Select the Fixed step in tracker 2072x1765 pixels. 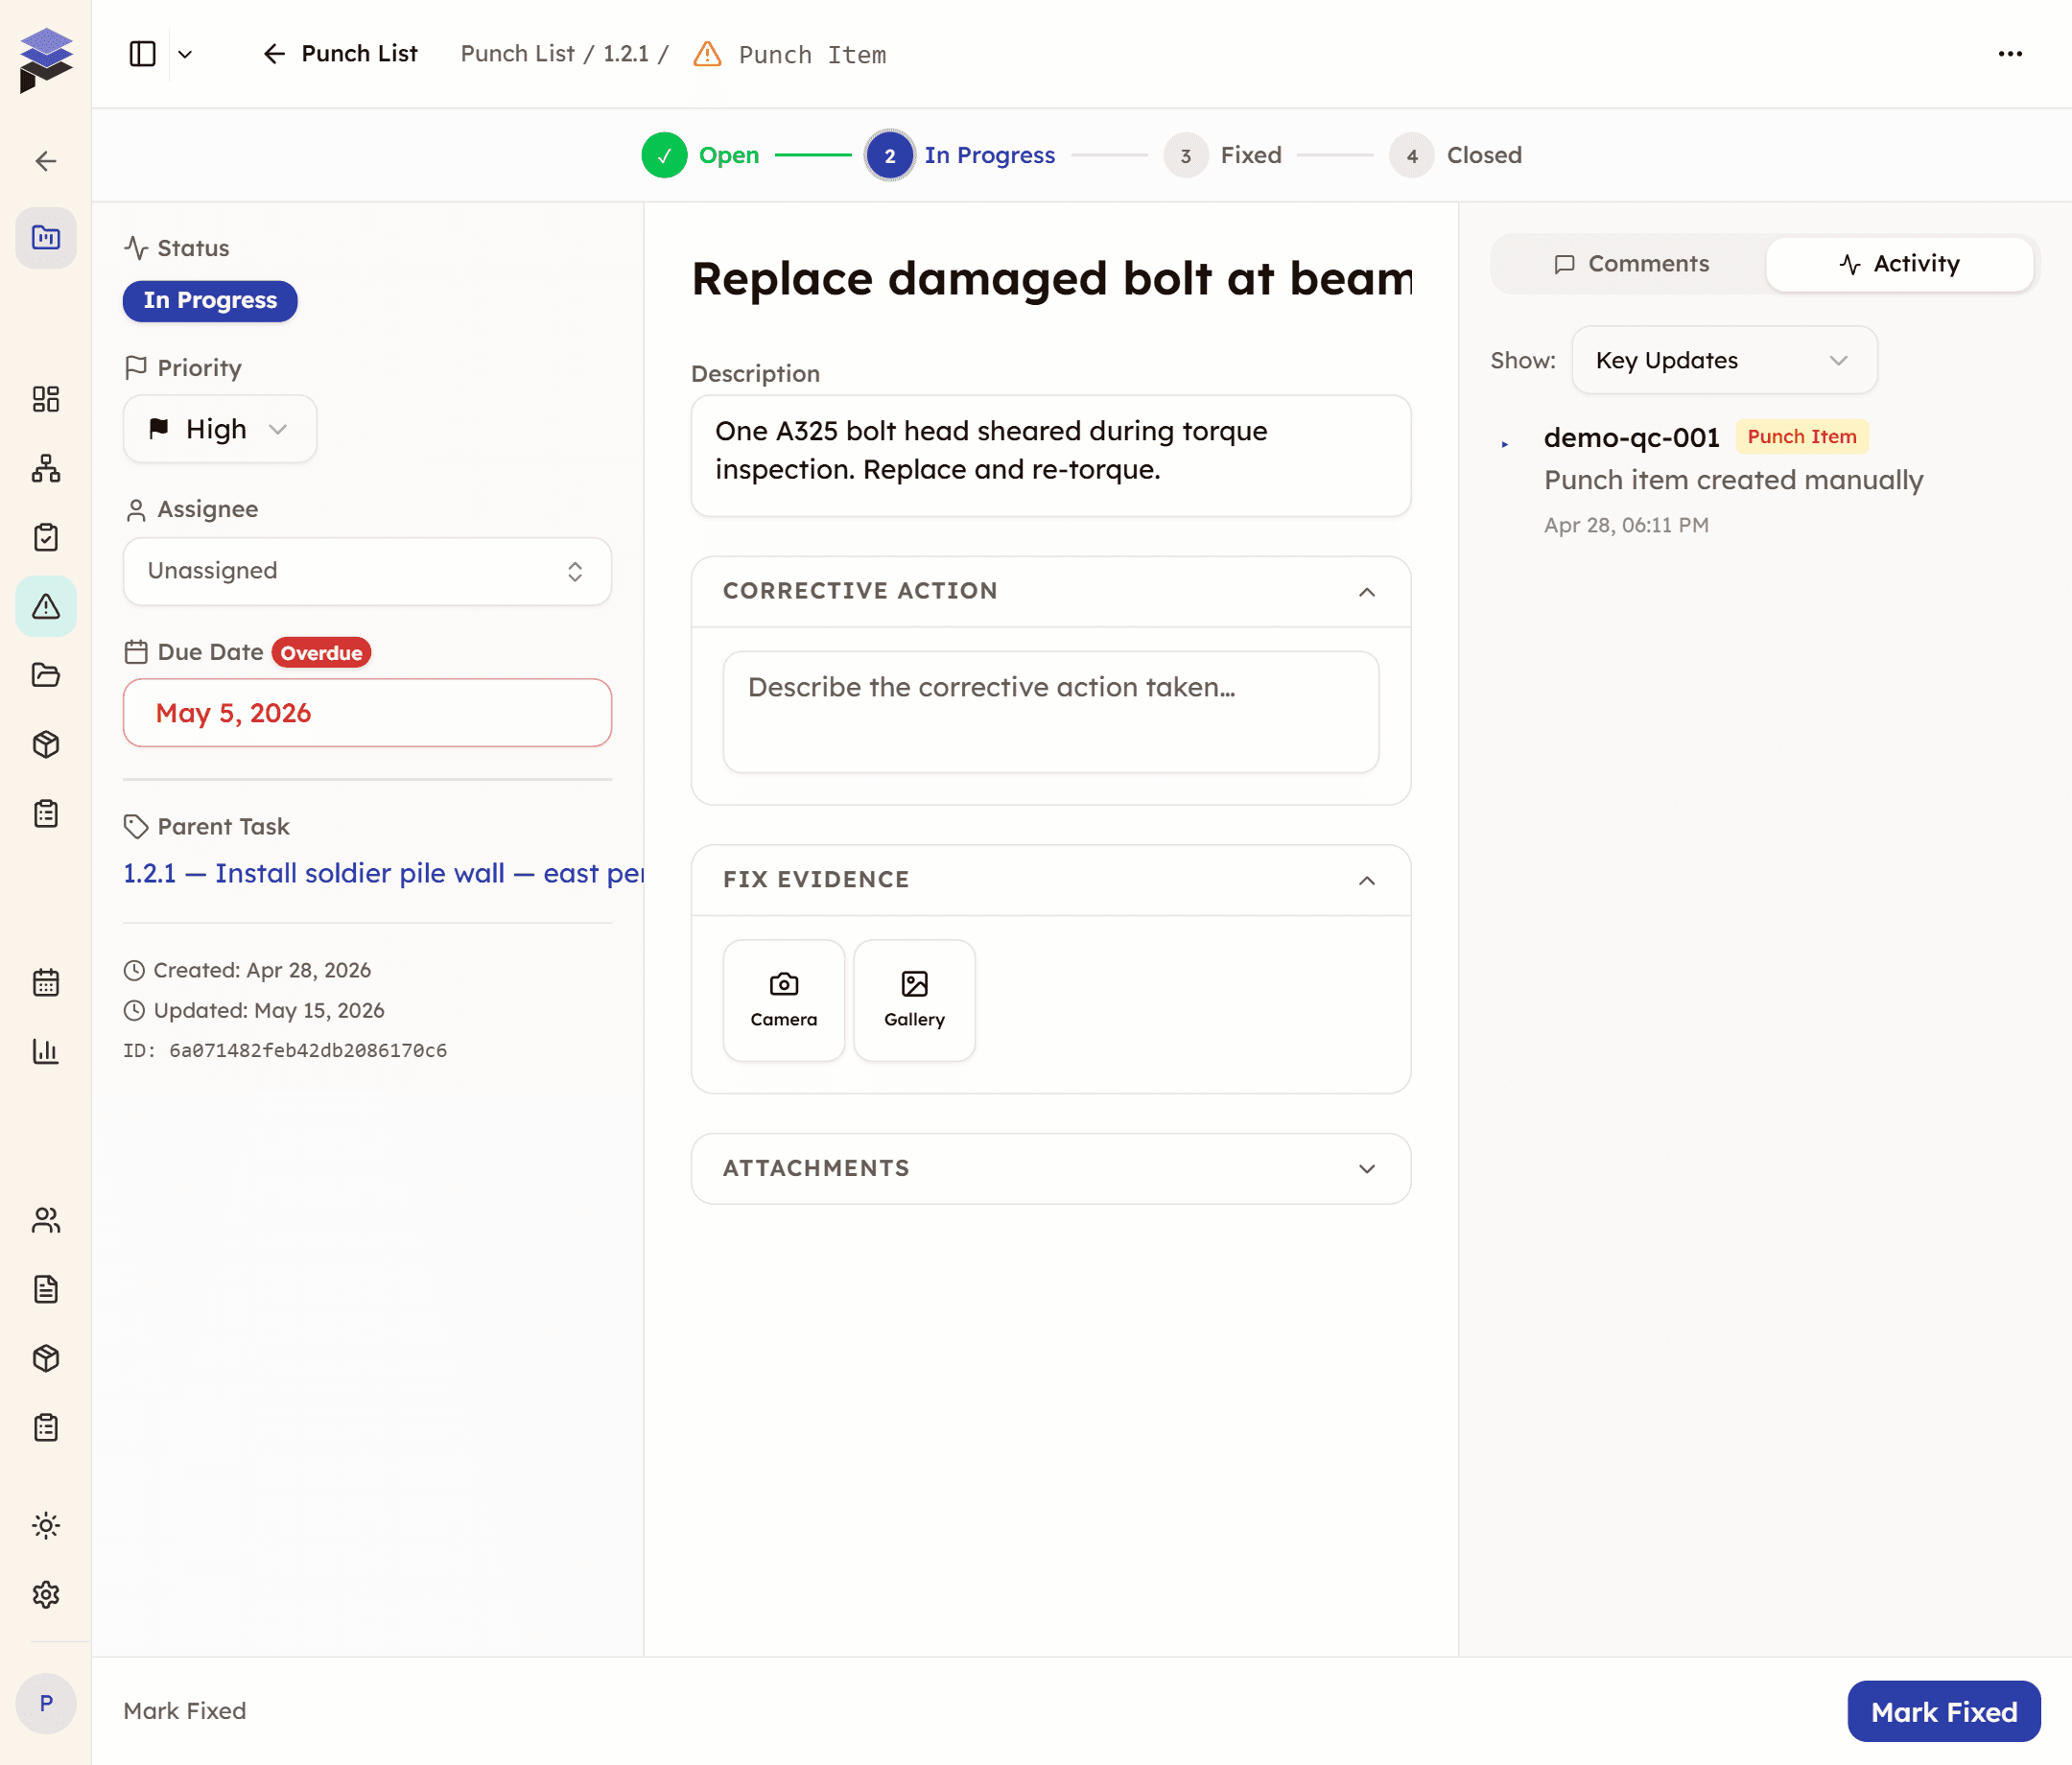pos(1222,155)
